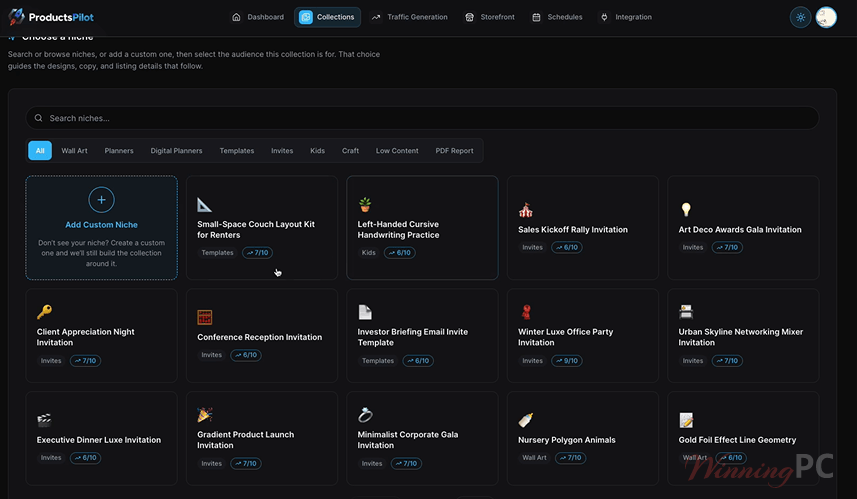Viewport: 857px width, 499px height.
Task: Open the Dashboard nav item
Action: [x=257, y=17]
